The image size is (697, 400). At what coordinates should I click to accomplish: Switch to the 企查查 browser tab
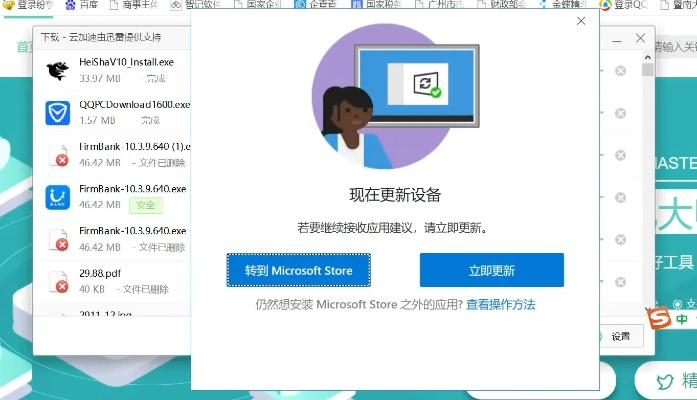tap(318, 6)
